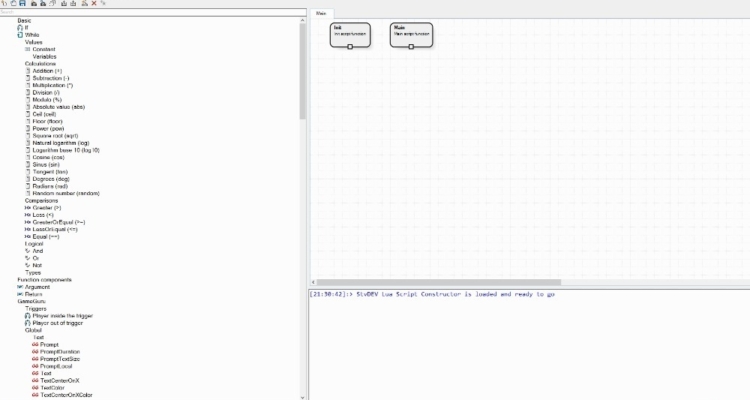The image size is (750, 400).
Task: Select the PromptDuration command
Action: [56, 352]
